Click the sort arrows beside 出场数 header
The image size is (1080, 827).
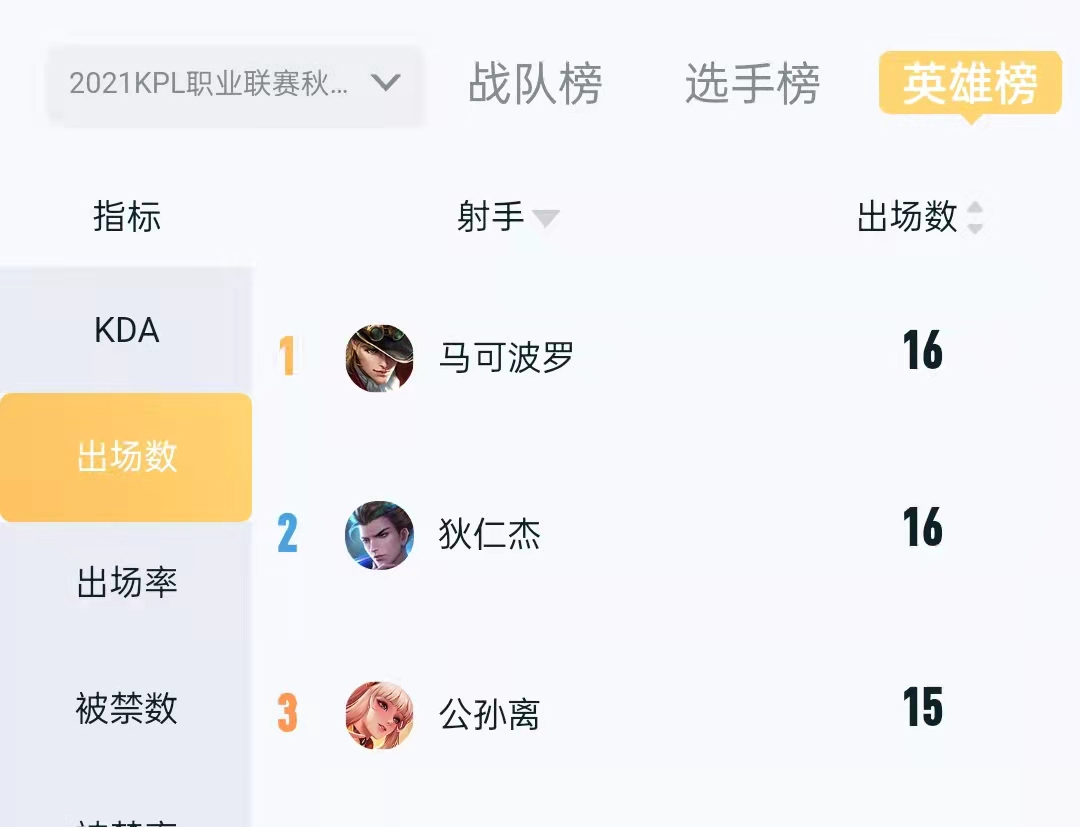click(x=975, y=218)
